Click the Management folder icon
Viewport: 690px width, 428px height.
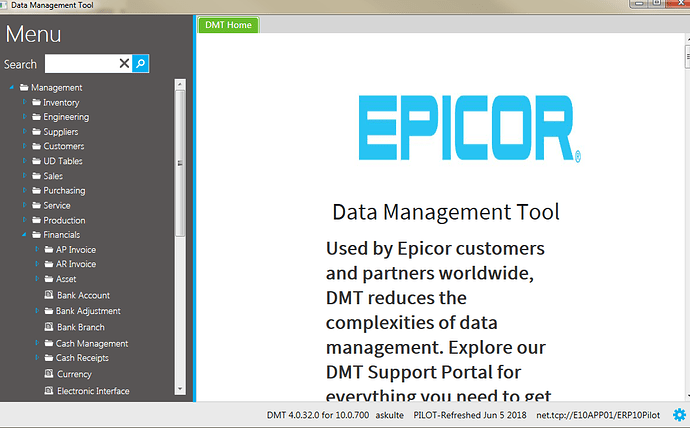(x=24, y=88)
